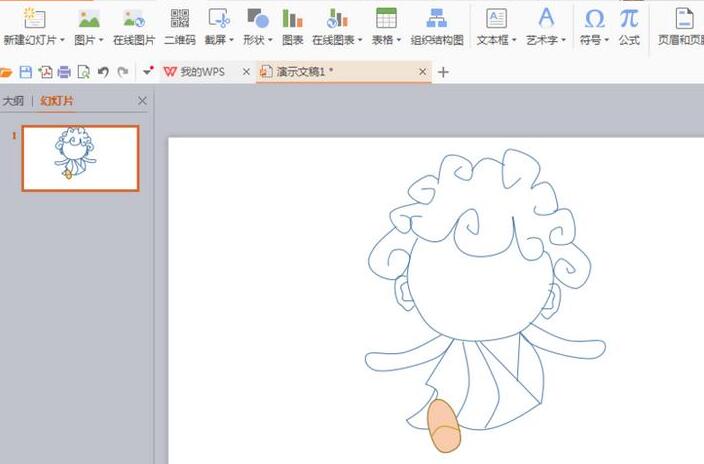The width and height of the screenshot is (704, 464).
Task: Expand the 表格 dropdown arrow
Action: pos(399,40)
